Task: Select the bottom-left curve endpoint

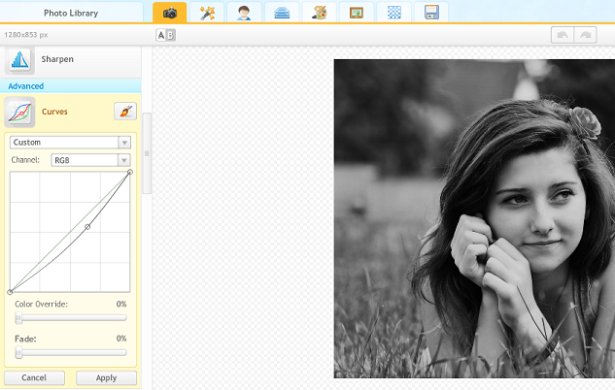Action: [10, 292]
